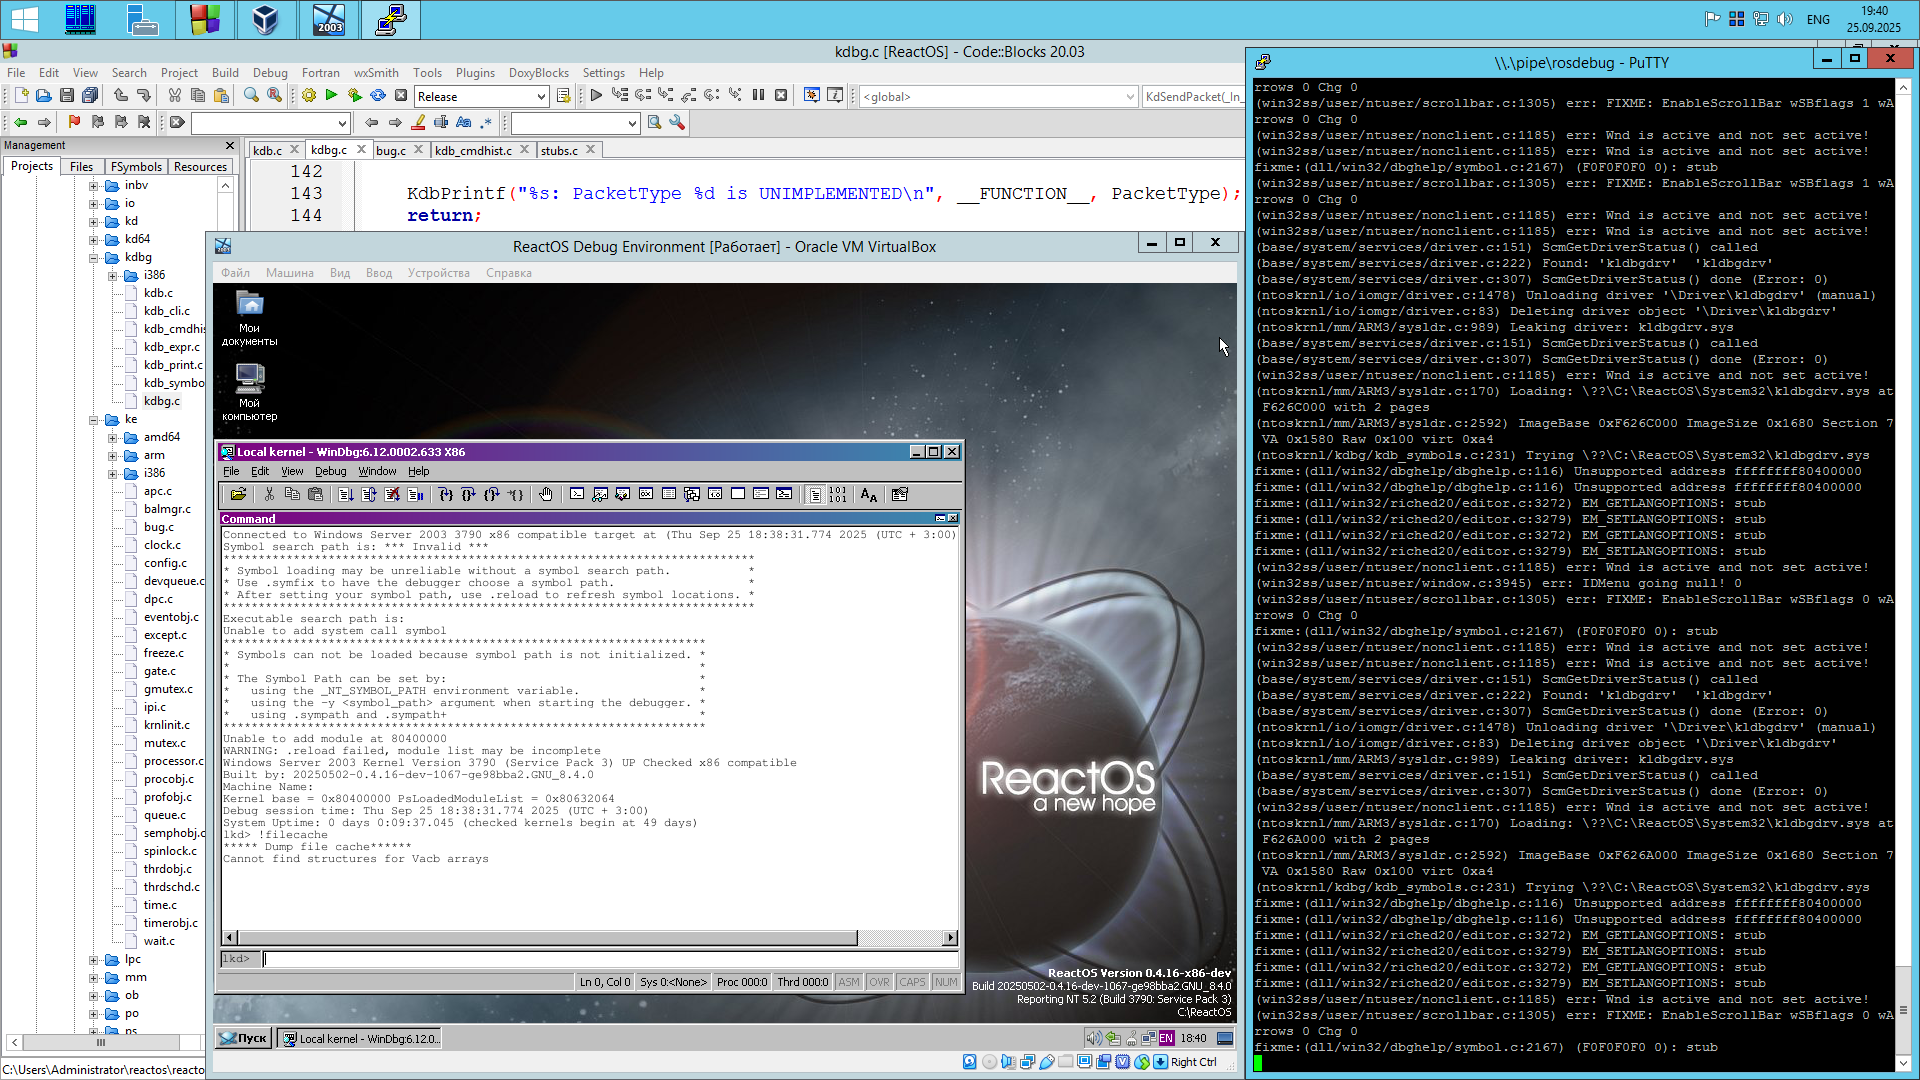Open the FSymbols management tab
The image size is (1920, 1080).
pos(136,167)
